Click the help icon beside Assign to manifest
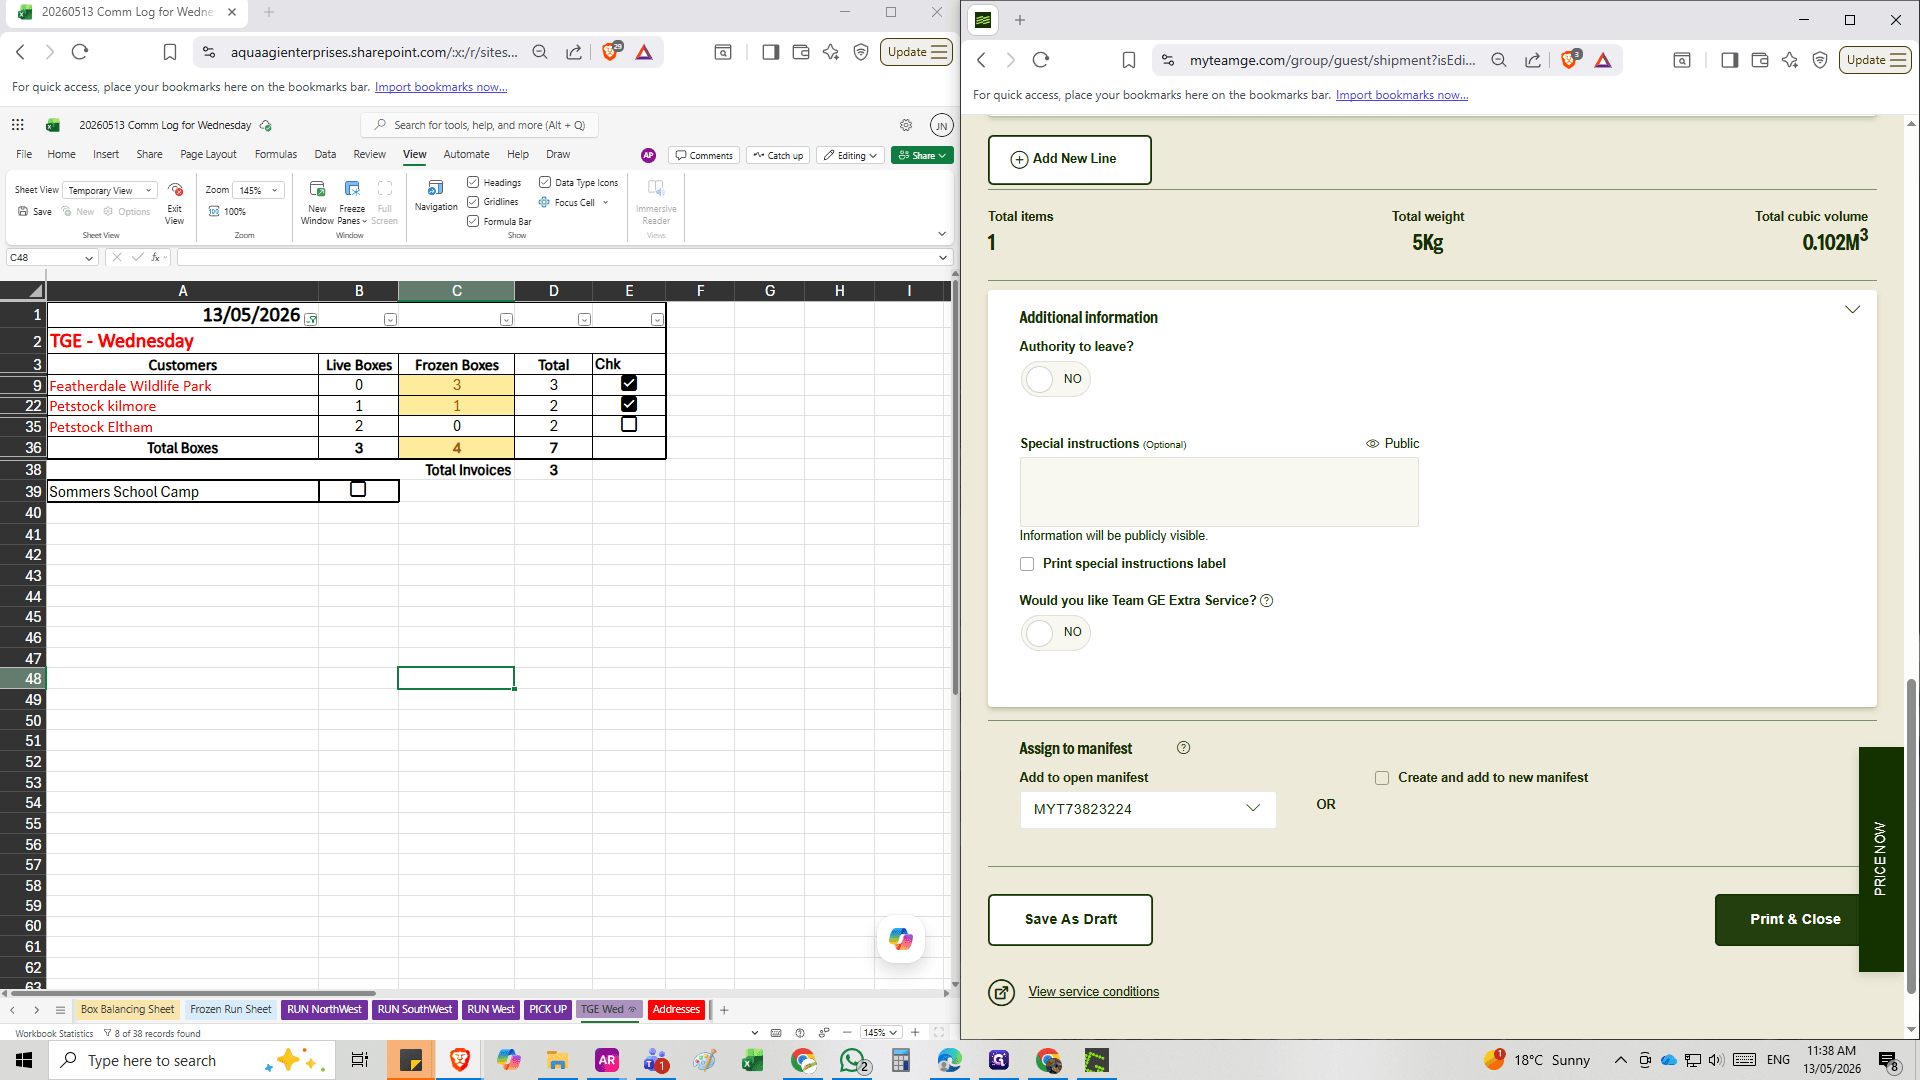 [x=1183, y=748]
